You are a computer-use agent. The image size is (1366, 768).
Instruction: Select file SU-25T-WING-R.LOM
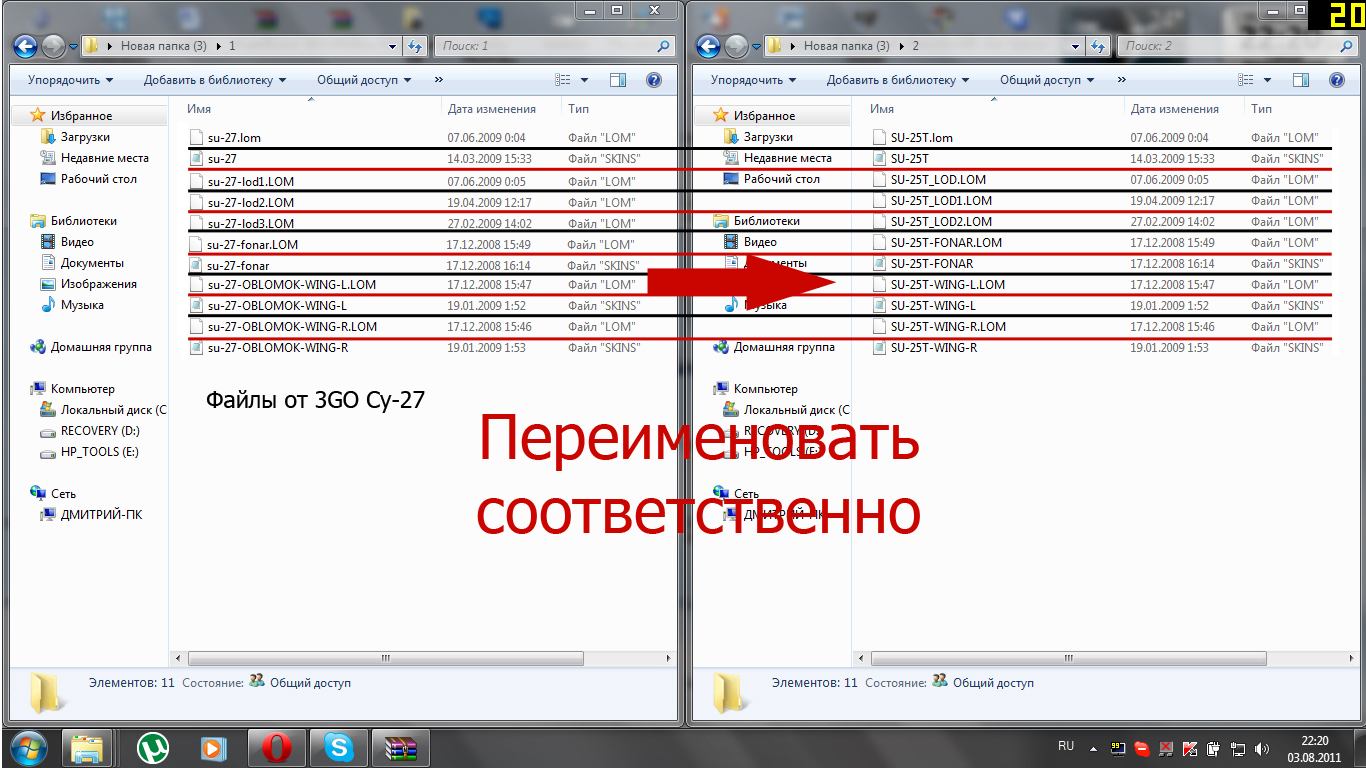tap(948, 326)
